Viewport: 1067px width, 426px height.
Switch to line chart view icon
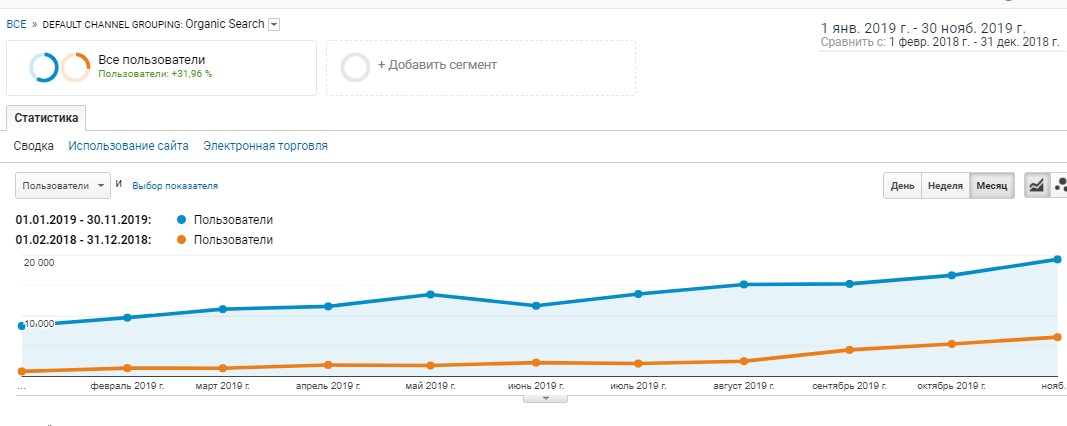click(1037, 185)
